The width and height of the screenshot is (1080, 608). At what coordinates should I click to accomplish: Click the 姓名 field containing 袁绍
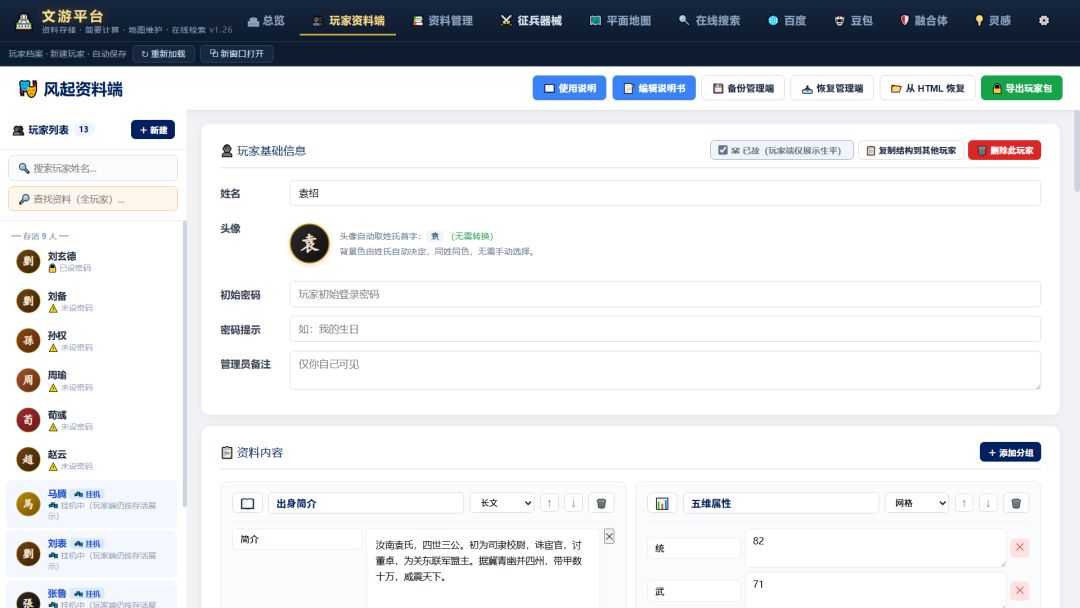pyautogui.click(x=665, y=193)
